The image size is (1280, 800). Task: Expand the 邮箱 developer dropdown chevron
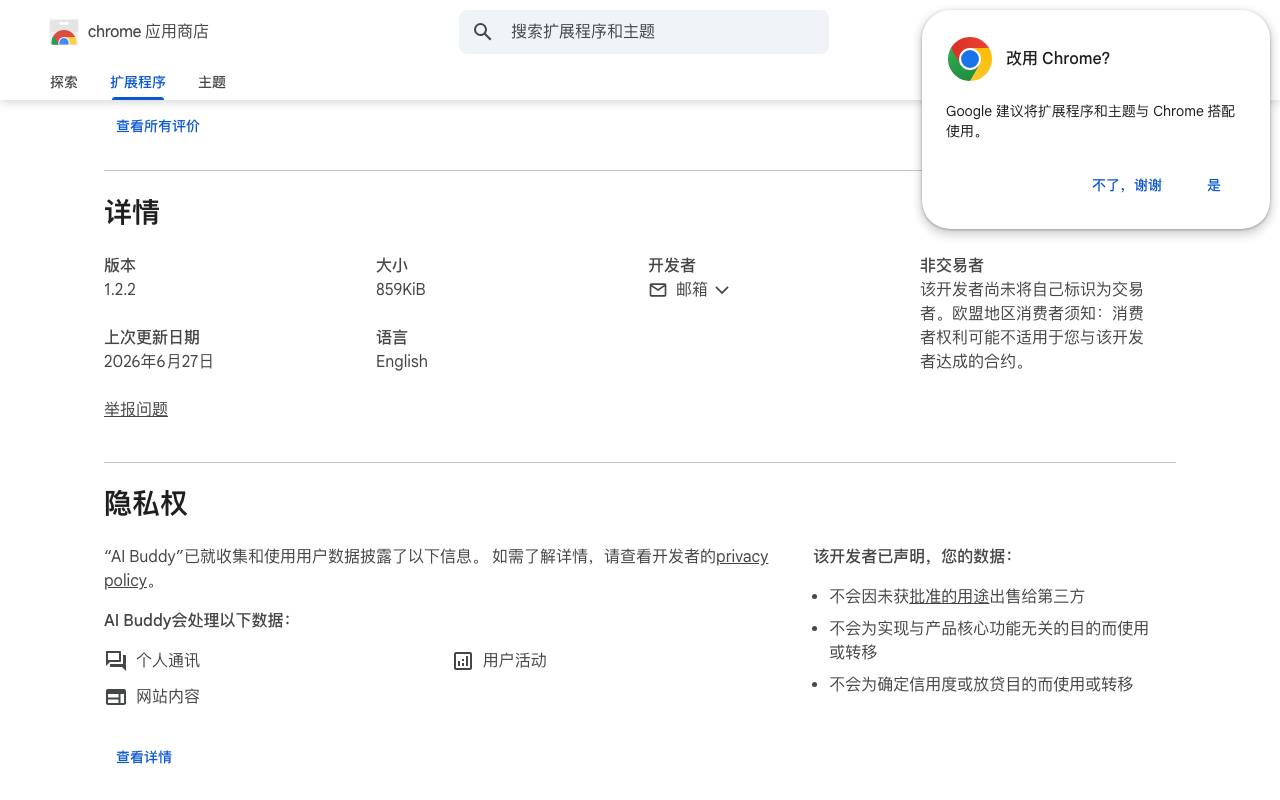pyautogui.click(x=722, y=290)
